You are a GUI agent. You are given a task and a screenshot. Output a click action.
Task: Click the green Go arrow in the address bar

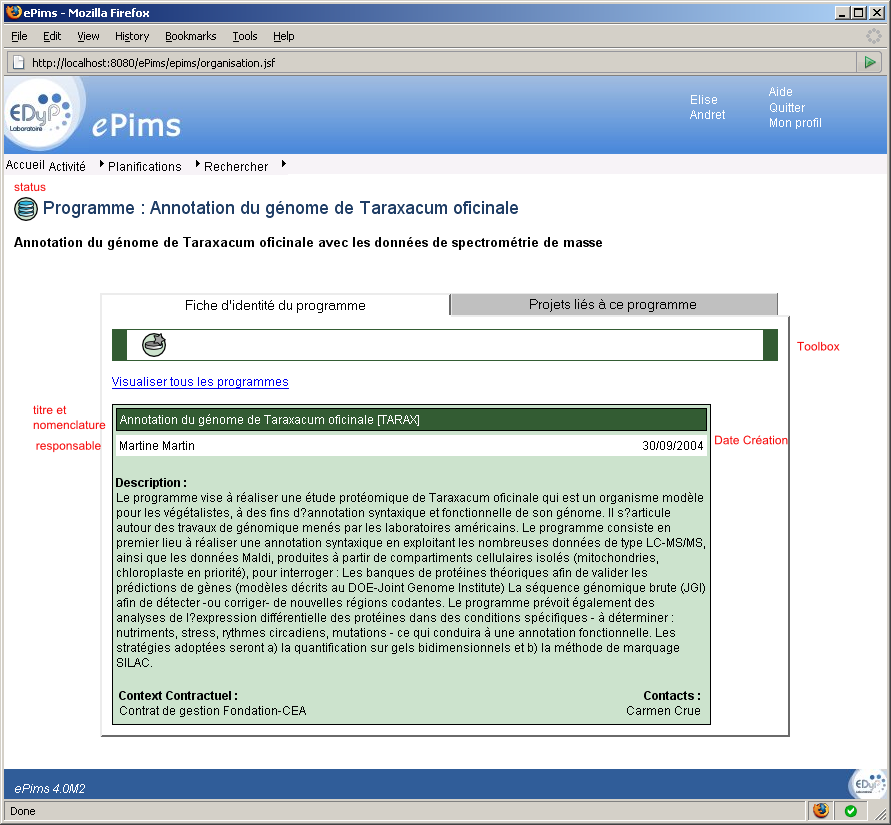pyautogui.click(x=871, y=61)
